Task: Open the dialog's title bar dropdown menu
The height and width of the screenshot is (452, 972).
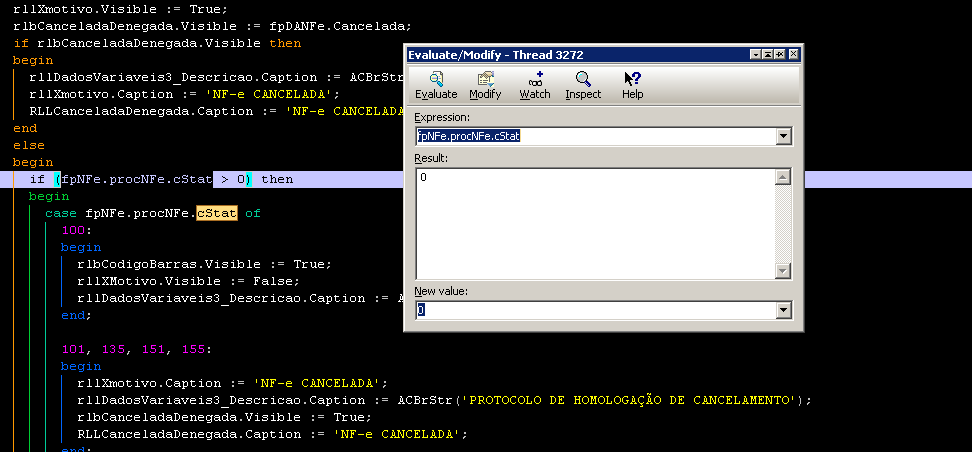Action: pos(756,55)
